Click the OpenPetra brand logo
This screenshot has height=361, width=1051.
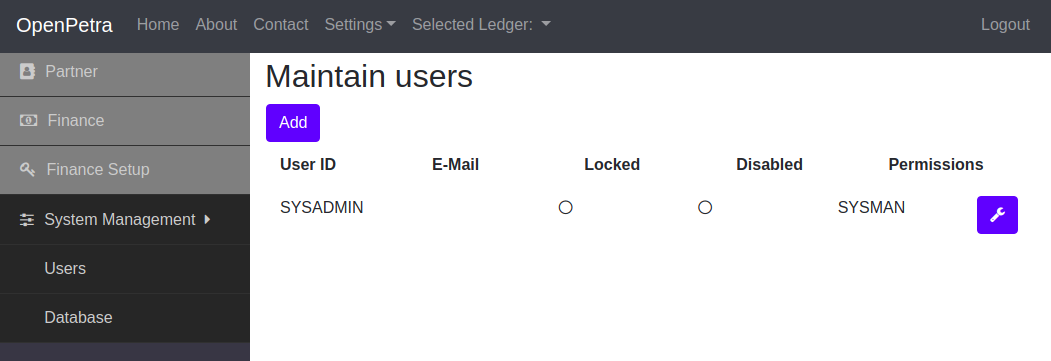point(64,25)
